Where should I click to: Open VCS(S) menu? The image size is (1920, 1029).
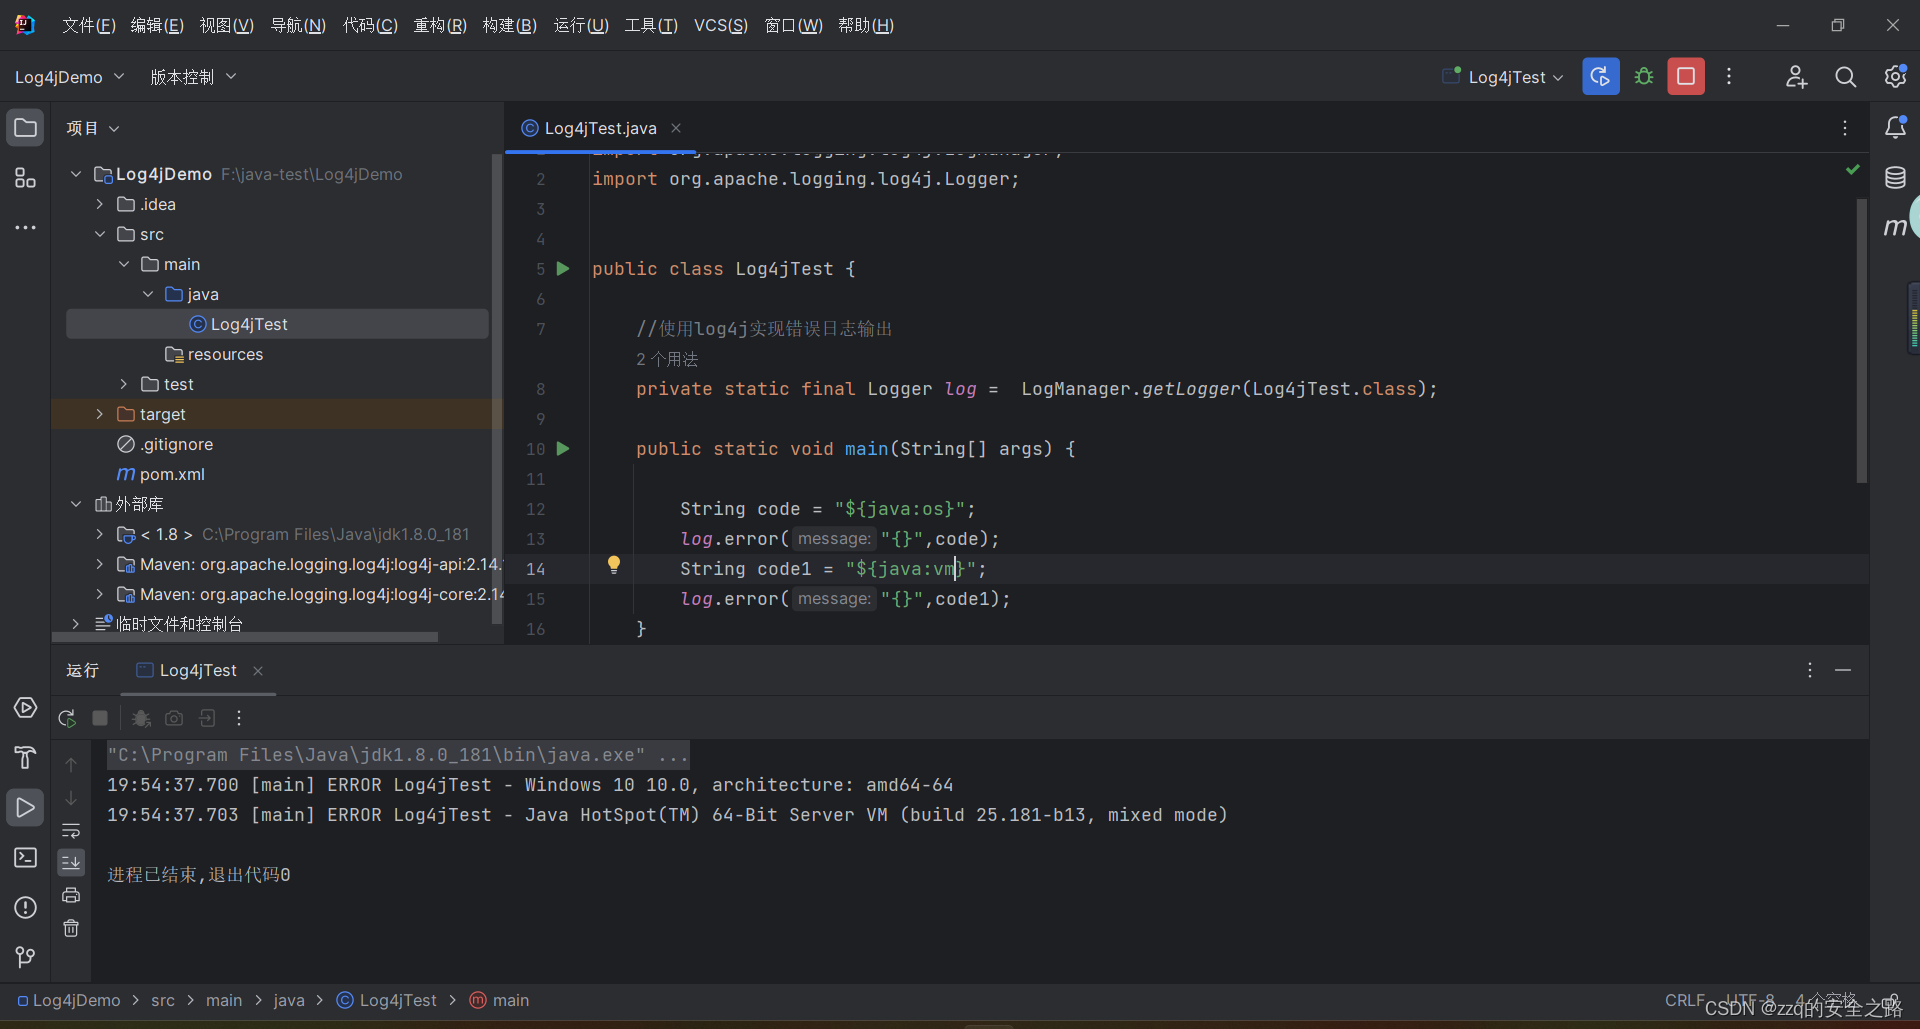point(721,25)
